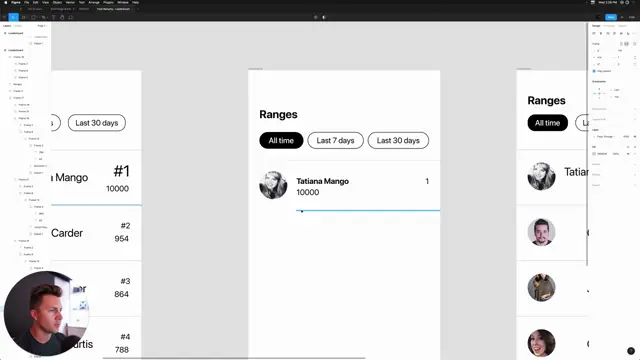The image size is (640, 360).
Task: Click Last 7 days pill in center frame
Action: tap(335, 140)
